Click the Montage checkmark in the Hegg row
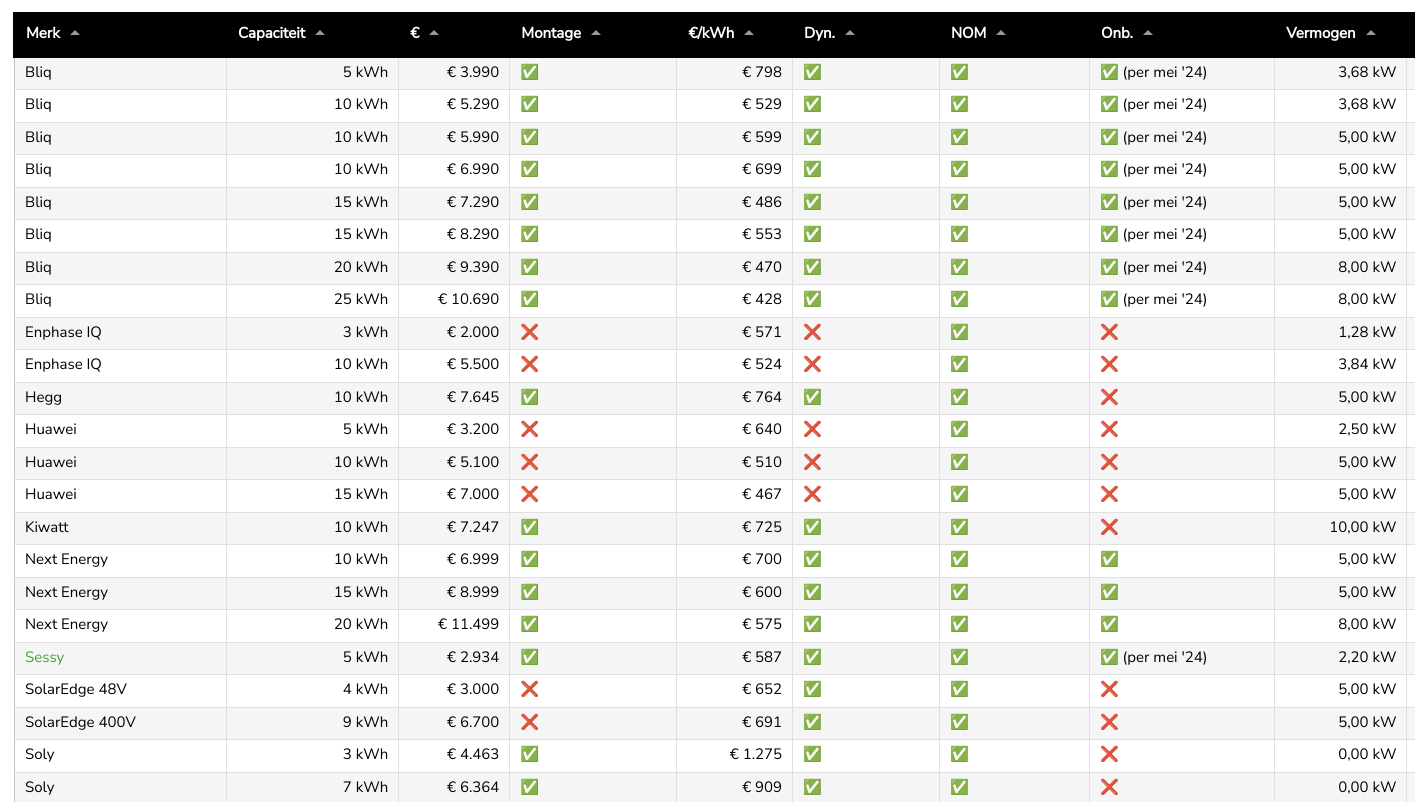1415x802 pixels. 530,397
